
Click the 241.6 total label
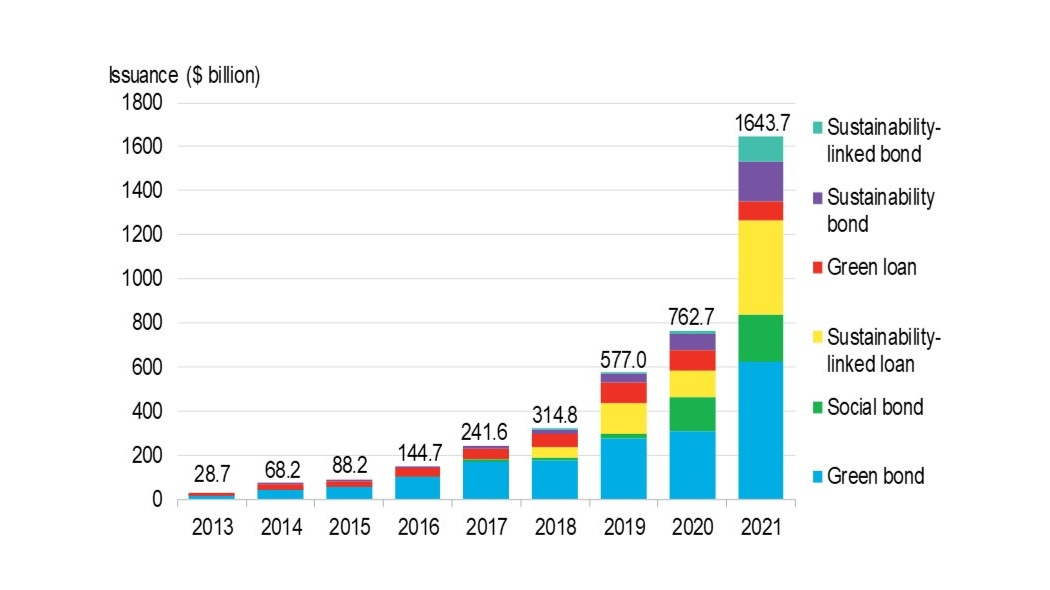[484, 432]
